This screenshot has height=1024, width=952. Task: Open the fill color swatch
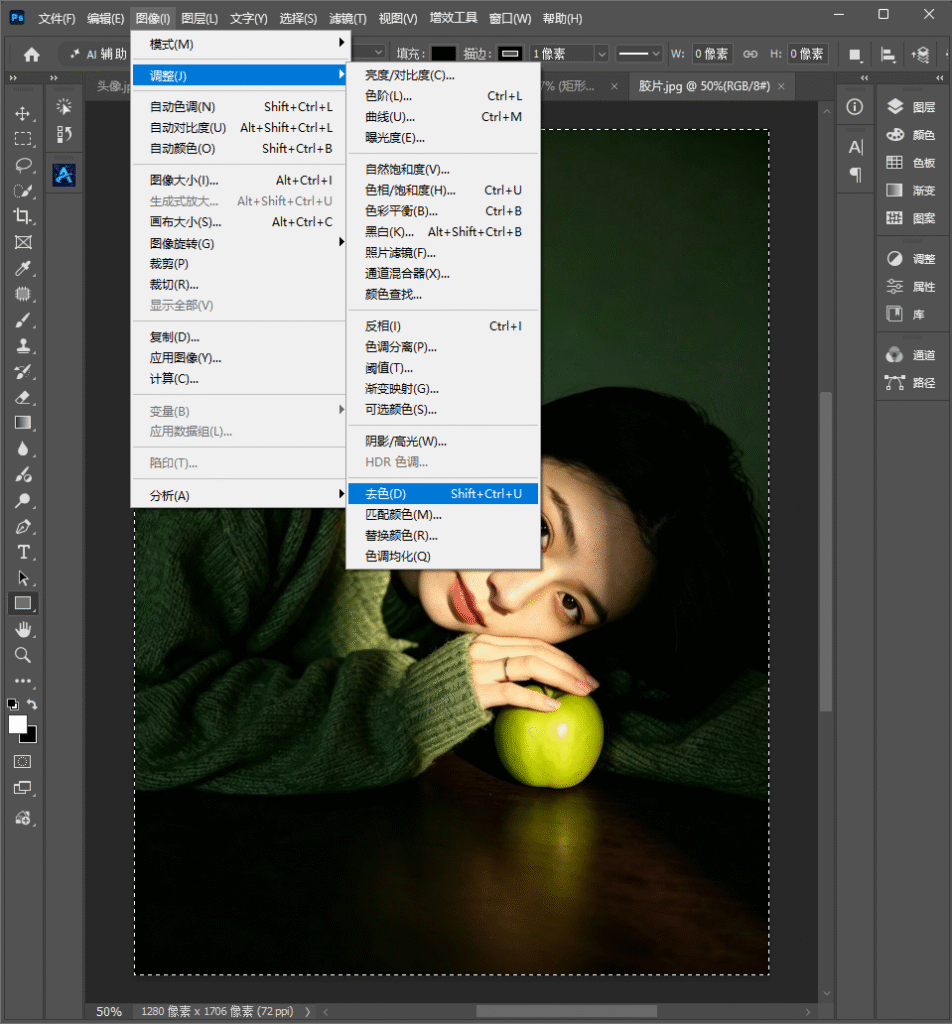(443, 54)
